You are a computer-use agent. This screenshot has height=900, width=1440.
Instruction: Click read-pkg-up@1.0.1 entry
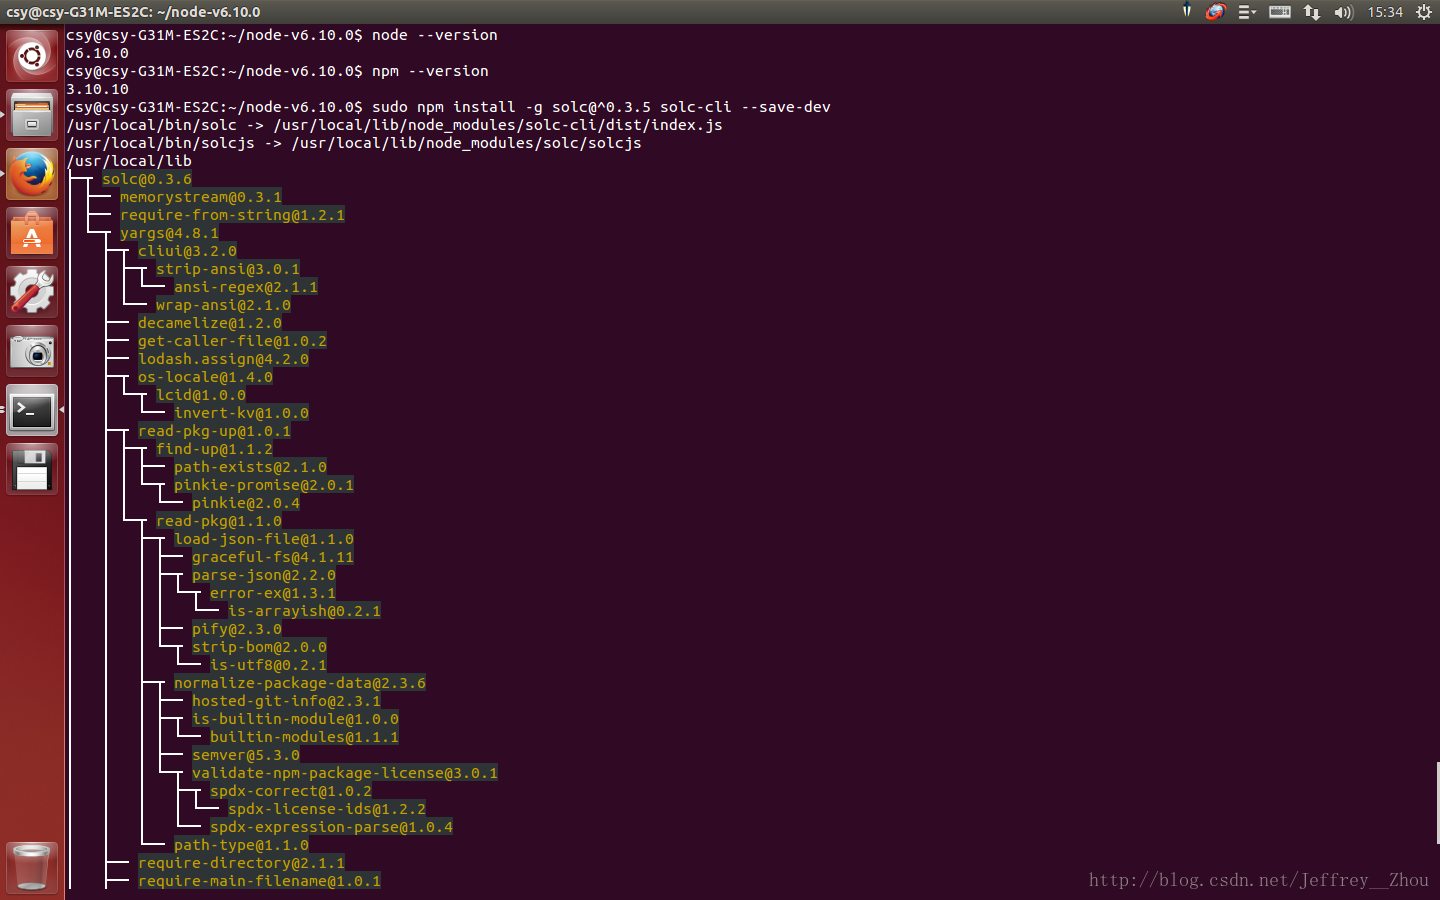(x=214, y=431)
